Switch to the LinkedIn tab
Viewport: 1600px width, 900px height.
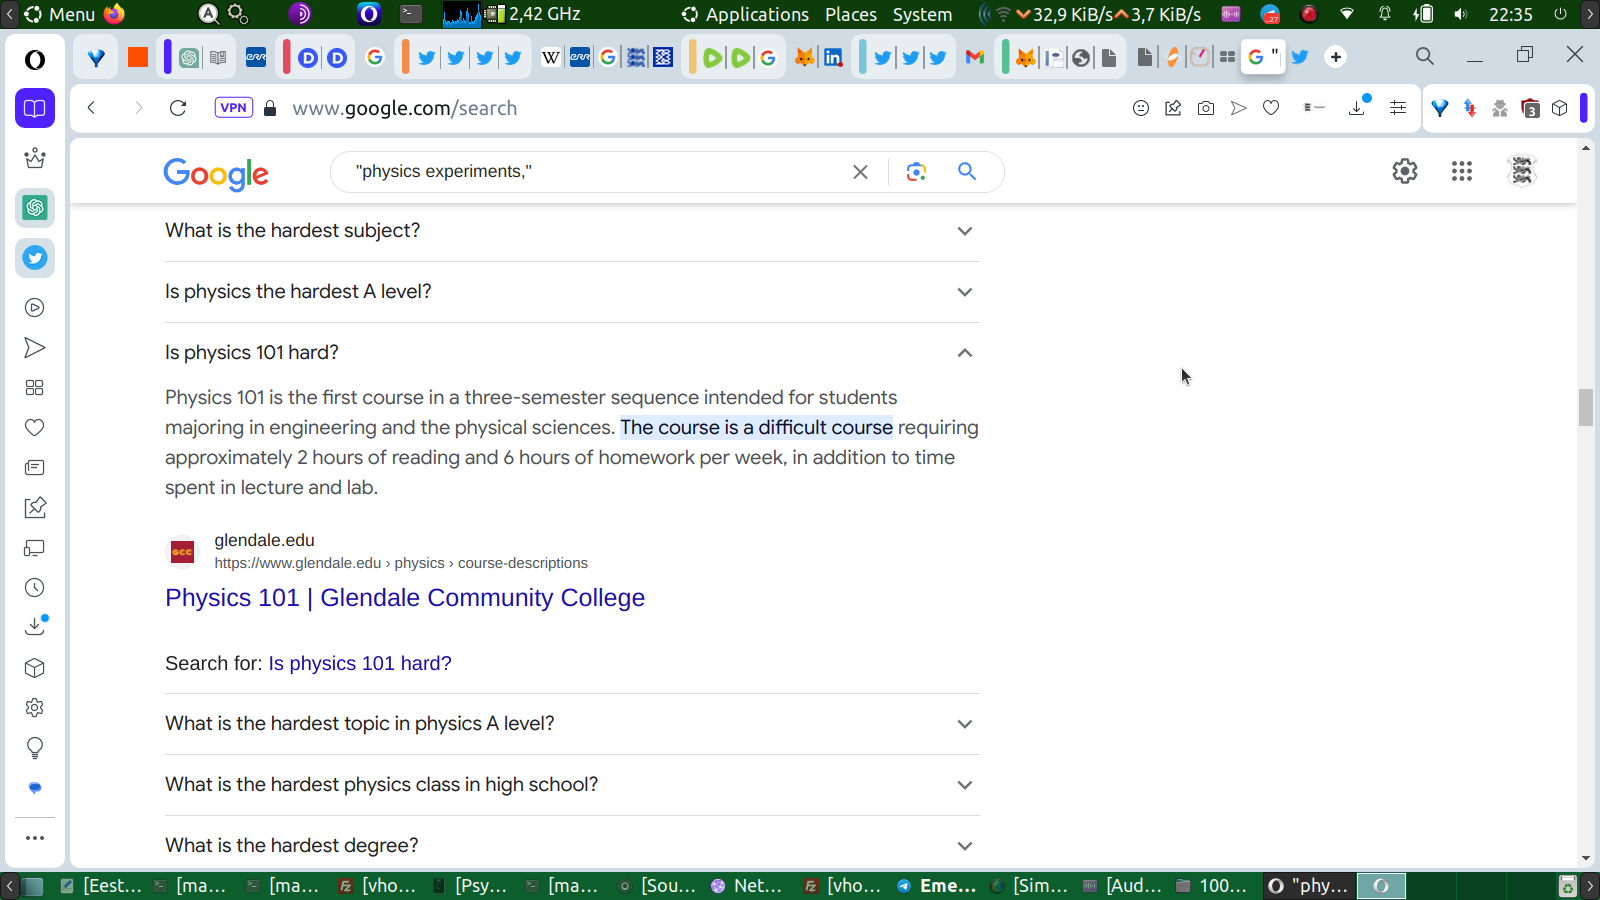[833, 57]
